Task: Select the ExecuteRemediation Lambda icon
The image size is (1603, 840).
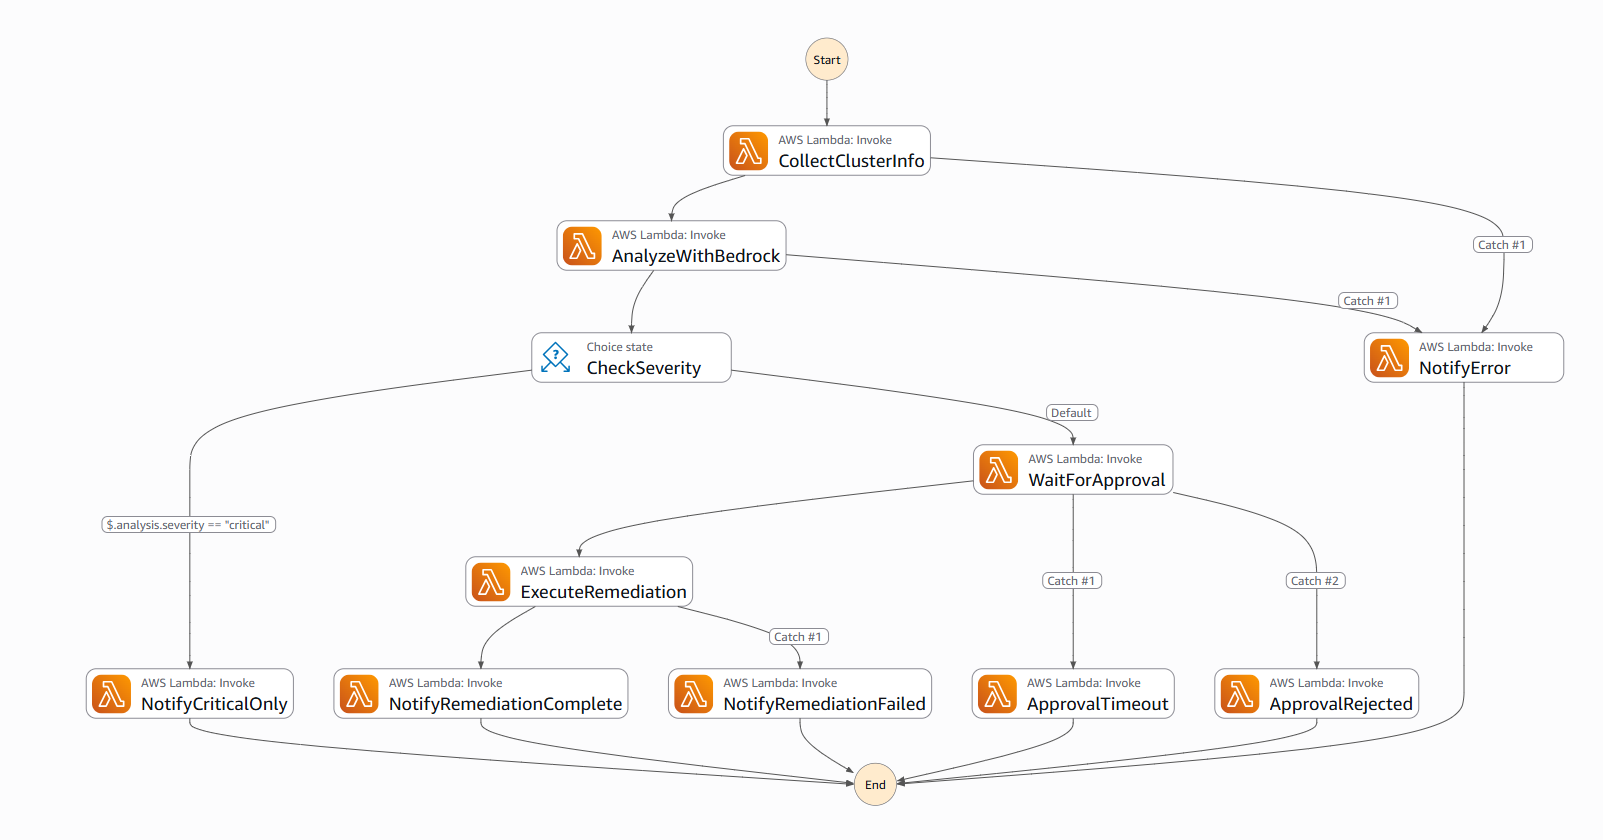Action: coord(491,582)
